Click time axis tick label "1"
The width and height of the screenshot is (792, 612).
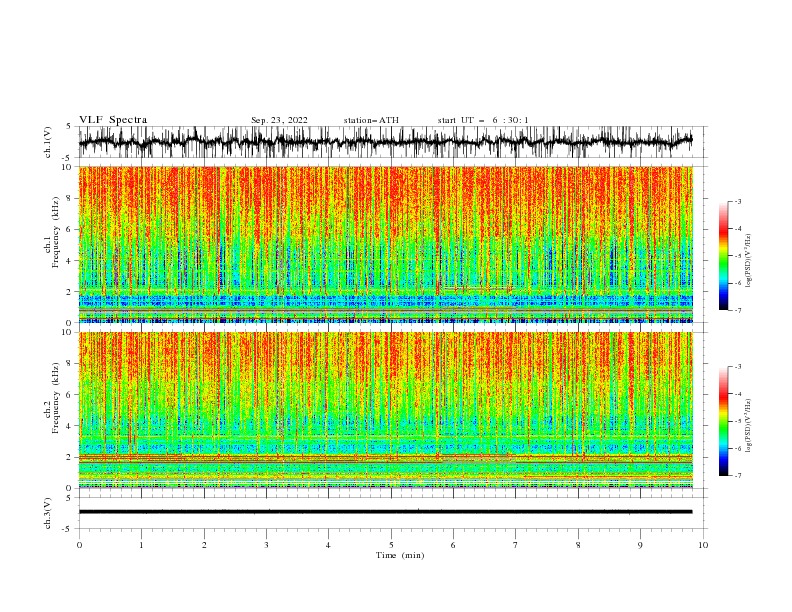pyautogui.click(x=141, y=545)
